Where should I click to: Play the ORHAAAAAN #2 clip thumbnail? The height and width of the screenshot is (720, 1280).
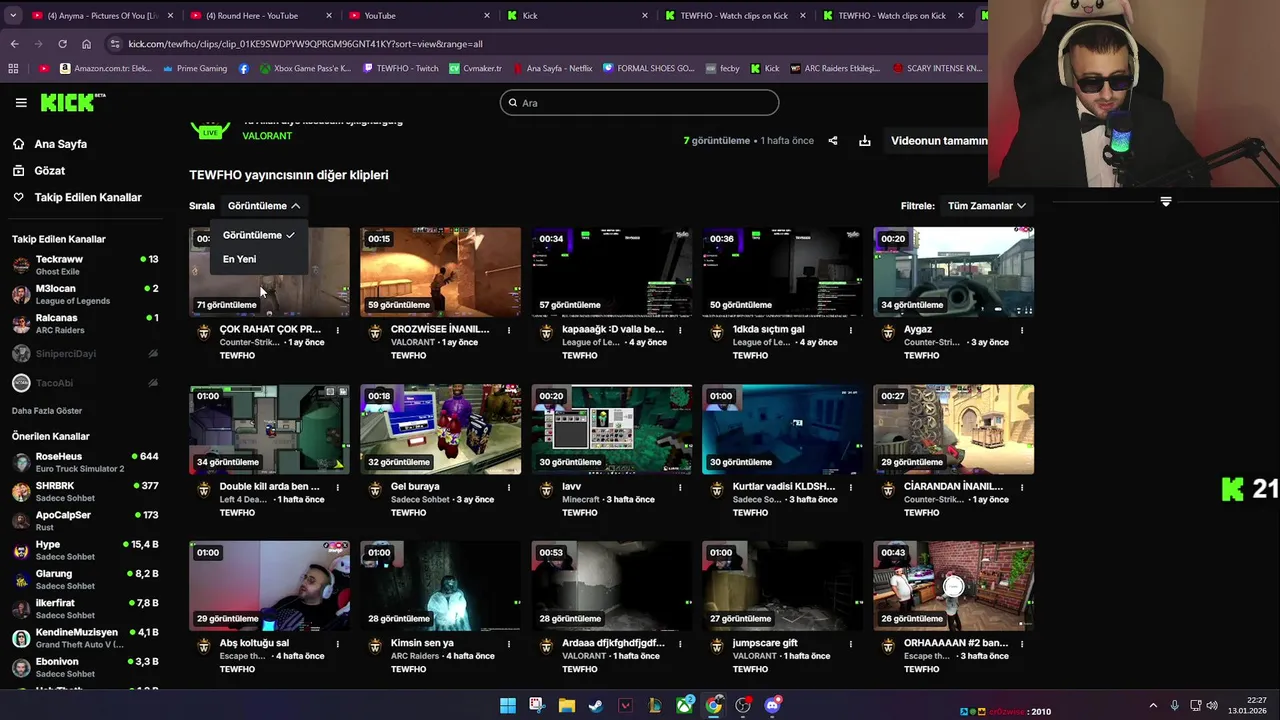tap(953, 586)
